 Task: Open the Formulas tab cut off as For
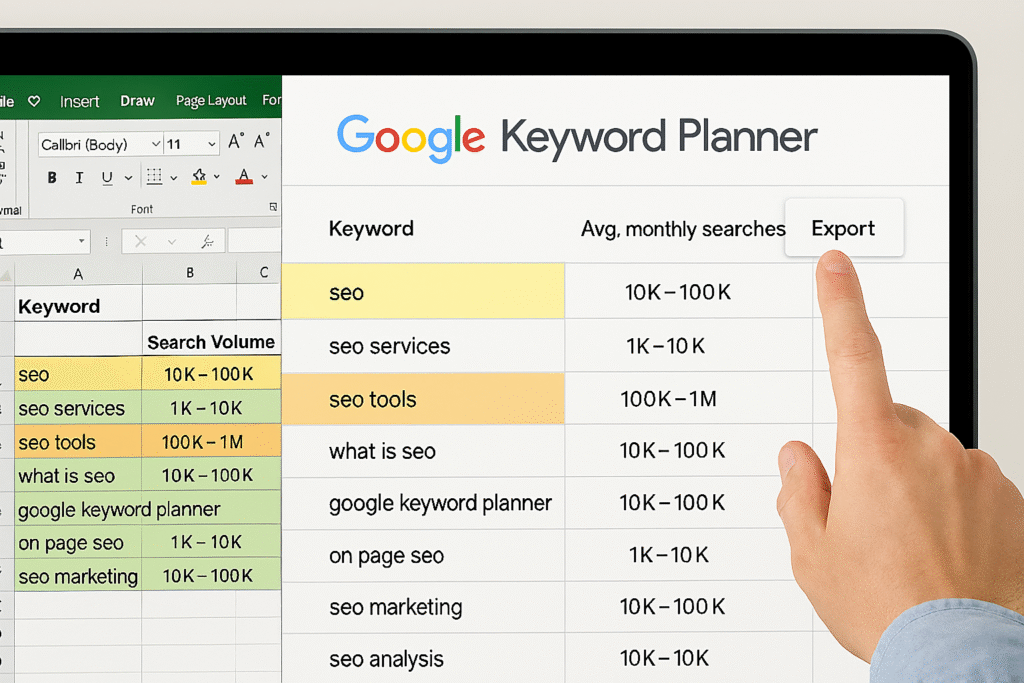coord(272,100)
